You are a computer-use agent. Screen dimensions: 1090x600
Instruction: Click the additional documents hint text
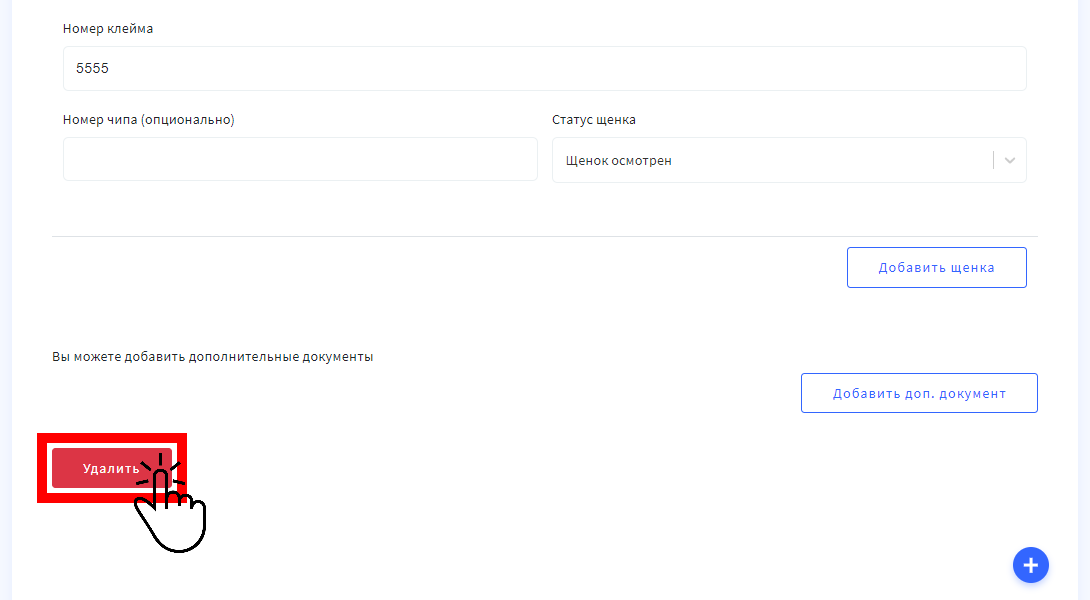point(212,357)
